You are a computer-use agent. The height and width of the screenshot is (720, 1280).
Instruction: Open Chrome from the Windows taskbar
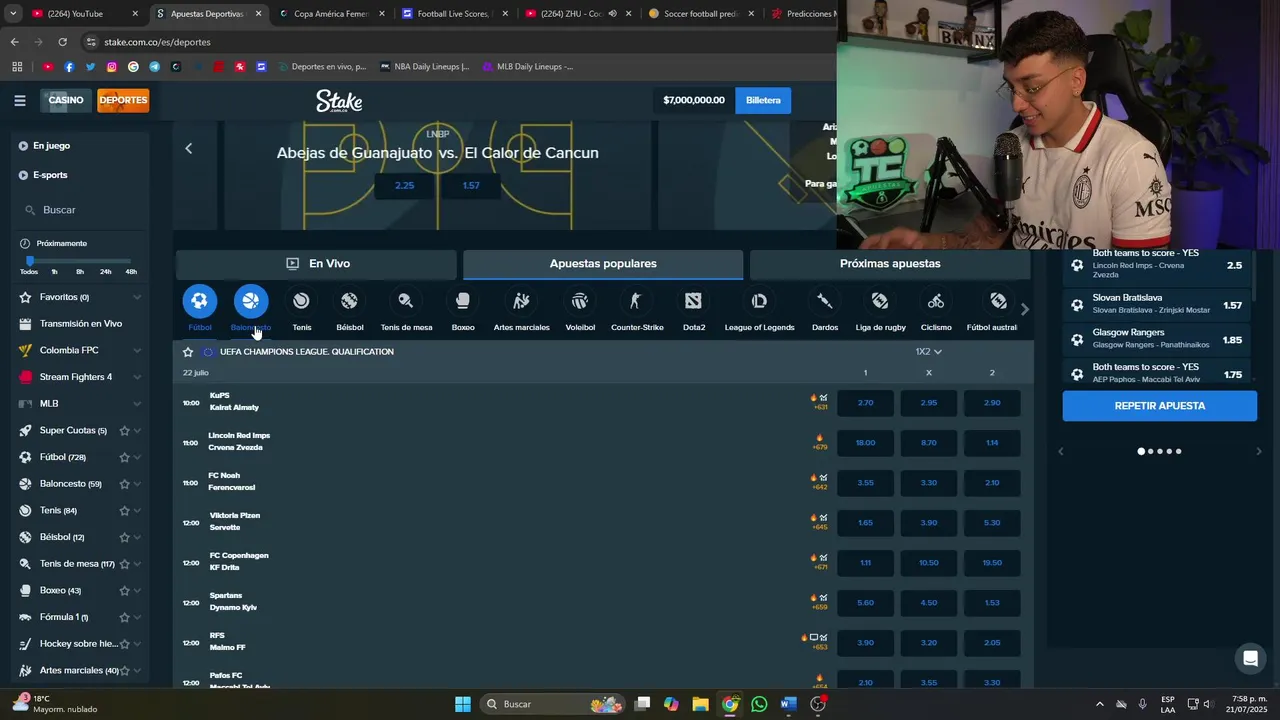click(730, 704)
